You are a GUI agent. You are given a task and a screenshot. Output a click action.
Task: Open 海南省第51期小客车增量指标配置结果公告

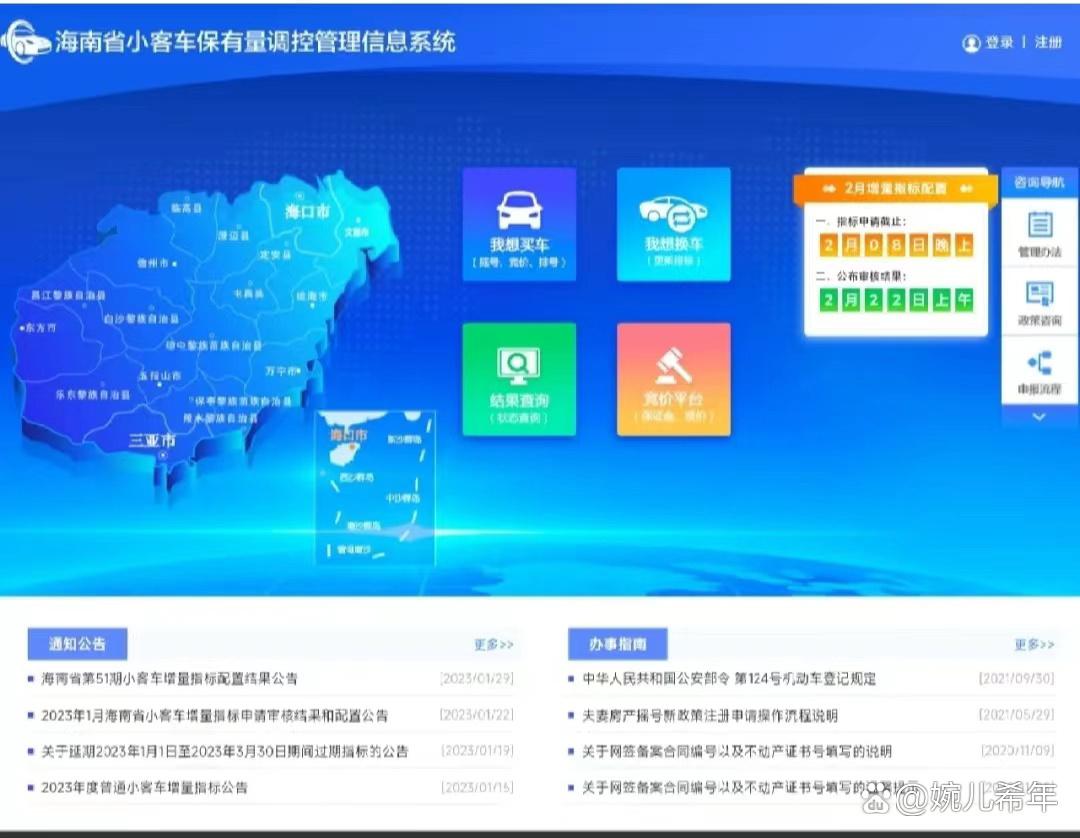pyautogui.click(x=169, y=678)
